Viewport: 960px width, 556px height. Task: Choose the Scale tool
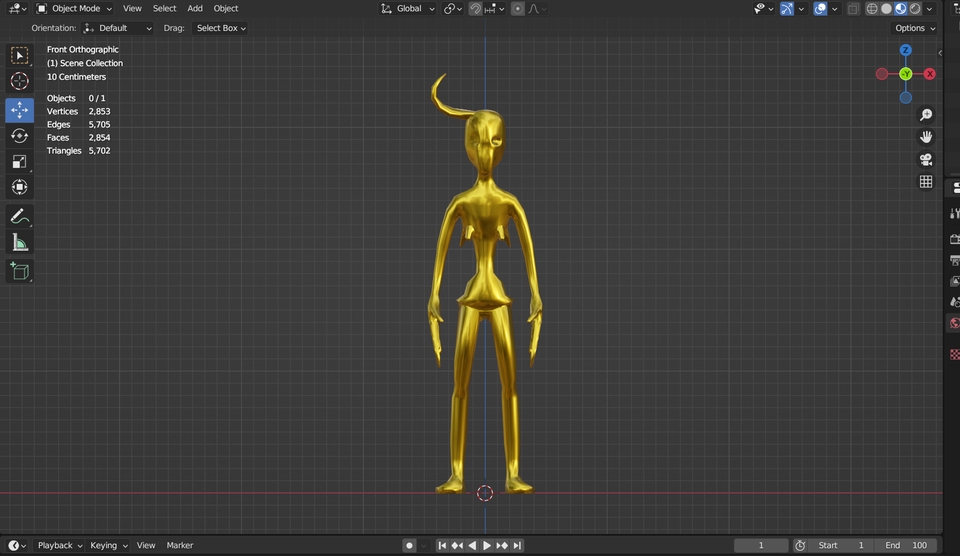(19, 161)
